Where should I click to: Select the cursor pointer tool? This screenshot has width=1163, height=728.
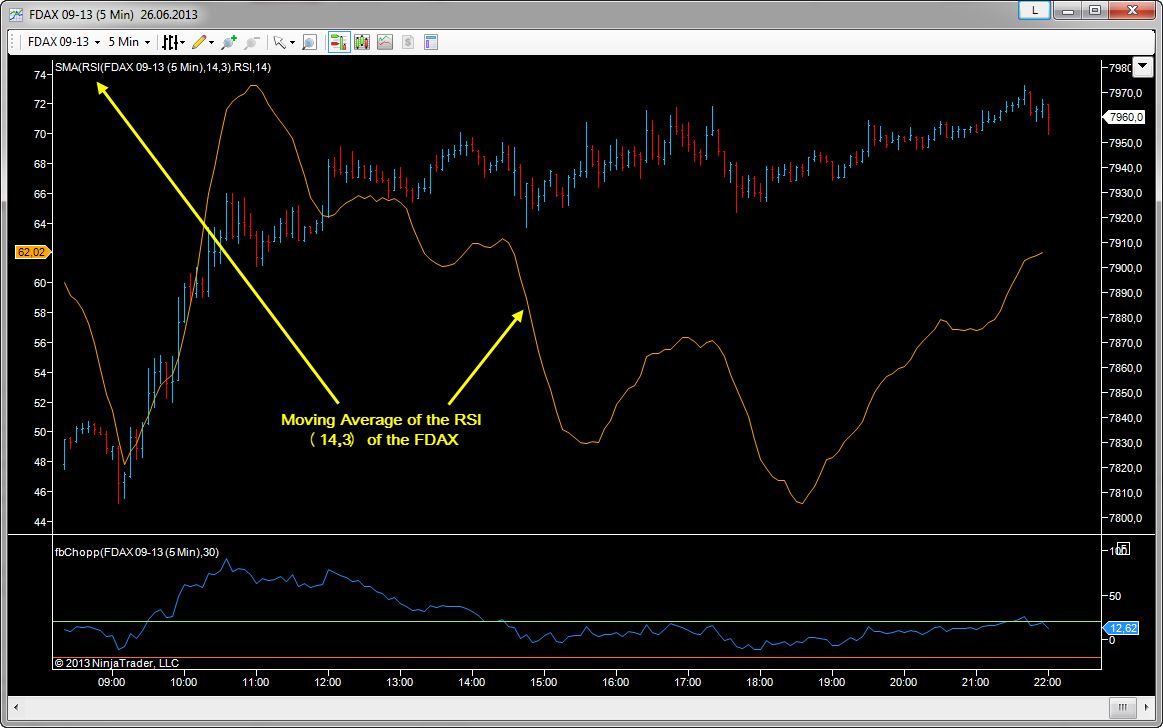click(279, 42)
